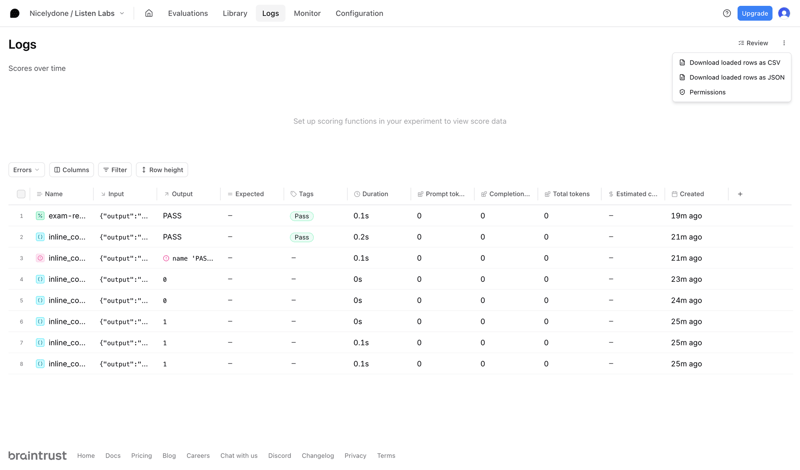The image size is (800, 470).
Task: Click the Completion tokens column header
Action: (505, 194)
